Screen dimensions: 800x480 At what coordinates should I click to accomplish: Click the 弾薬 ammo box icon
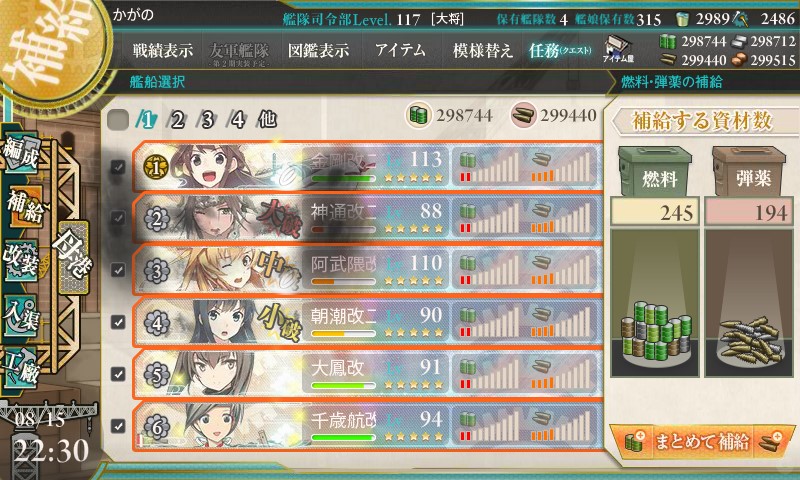click(x=749, y=171)
